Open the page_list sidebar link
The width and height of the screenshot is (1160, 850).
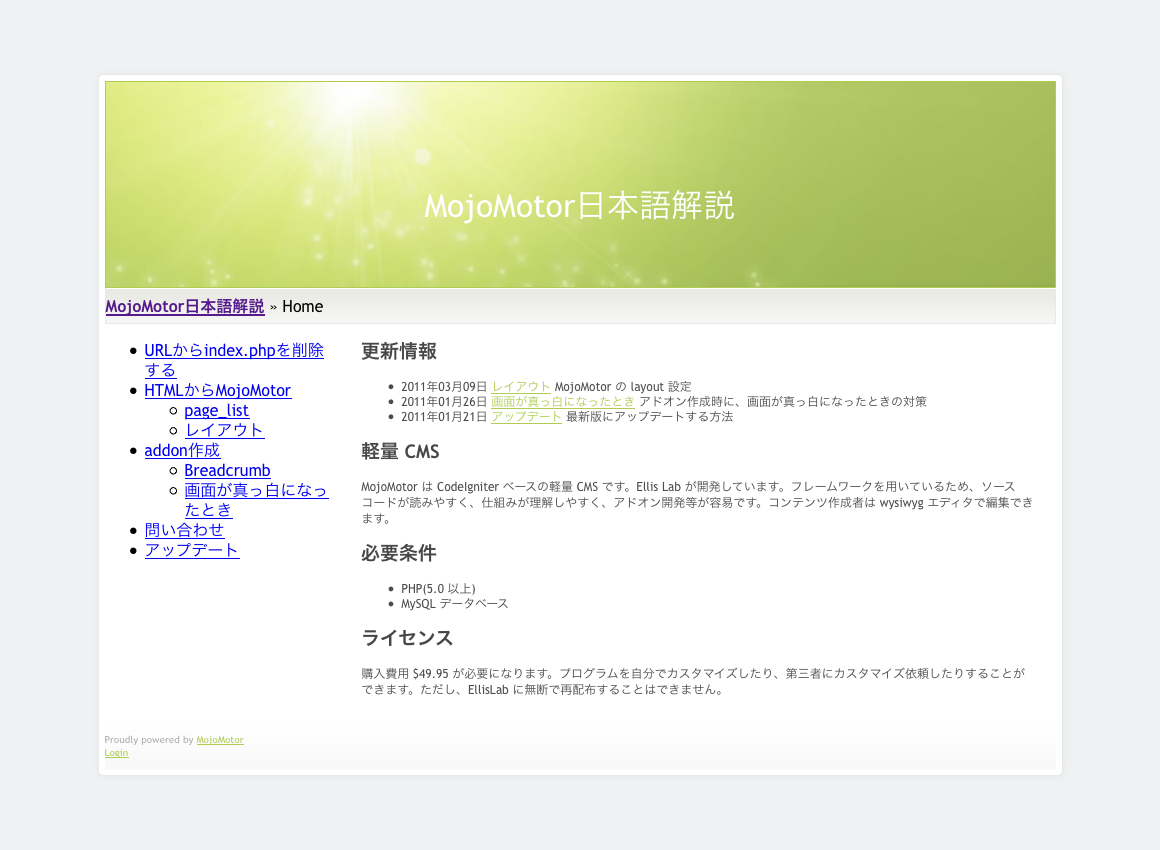point(216,410)
